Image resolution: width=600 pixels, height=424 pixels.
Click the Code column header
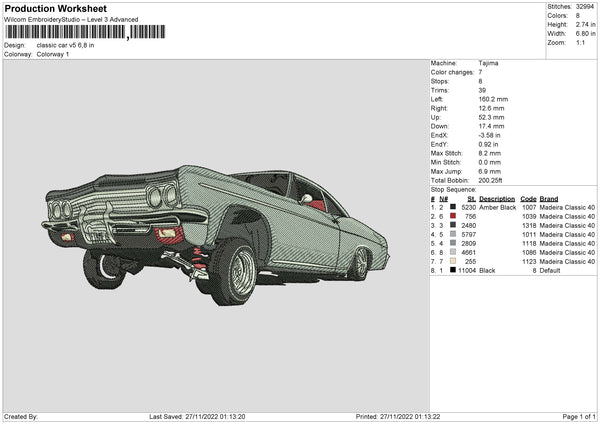528,198
